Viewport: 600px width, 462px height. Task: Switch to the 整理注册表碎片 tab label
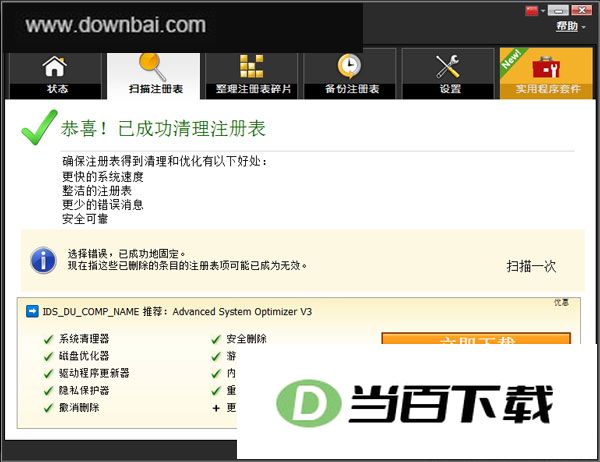[253, 89]
